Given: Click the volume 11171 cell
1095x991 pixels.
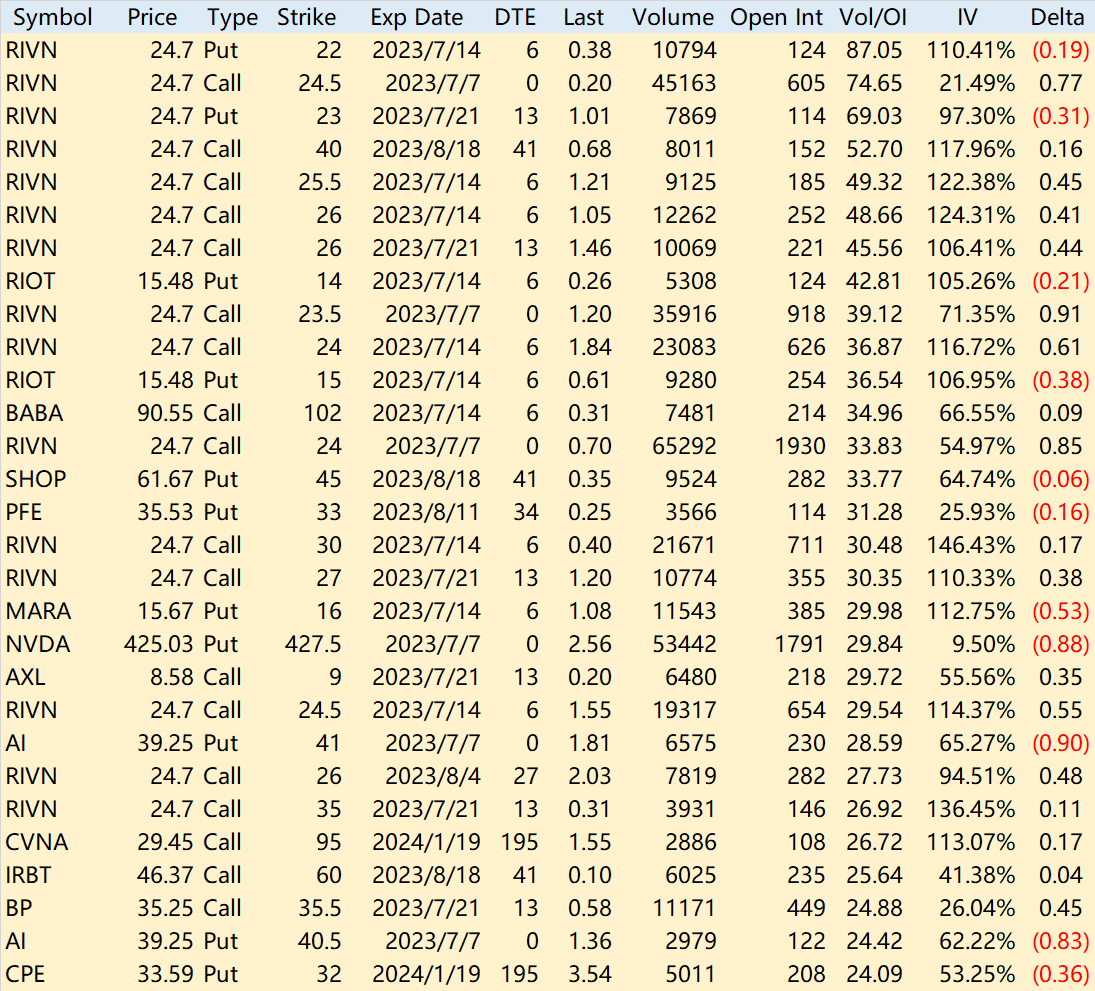Looking at the screenshot, I should coord(684,908).
